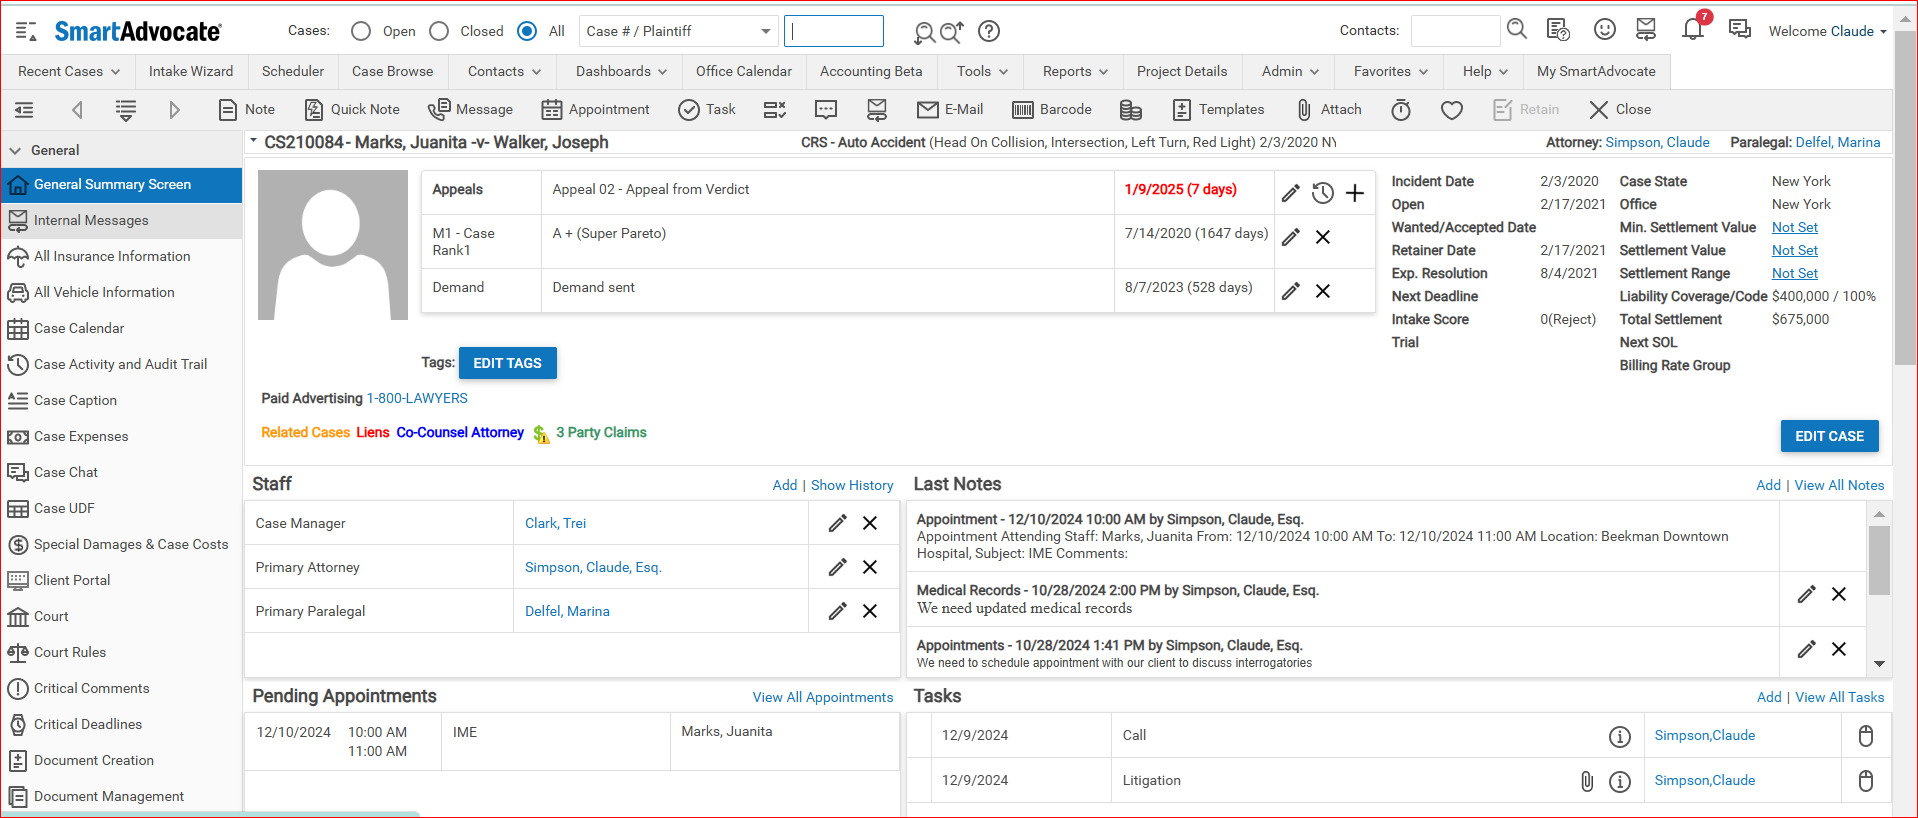Open the help question mark icon
Screen dimensions: 1918x818
(x=989, y=31)
